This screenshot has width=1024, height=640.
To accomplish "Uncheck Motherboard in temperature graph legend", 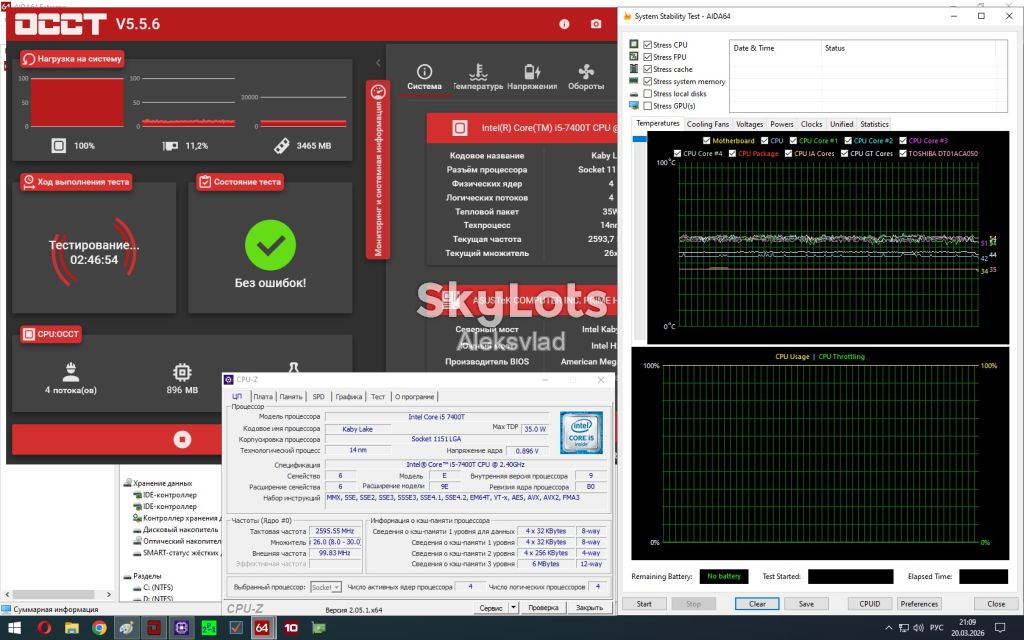I will click(x=707, y=140).
